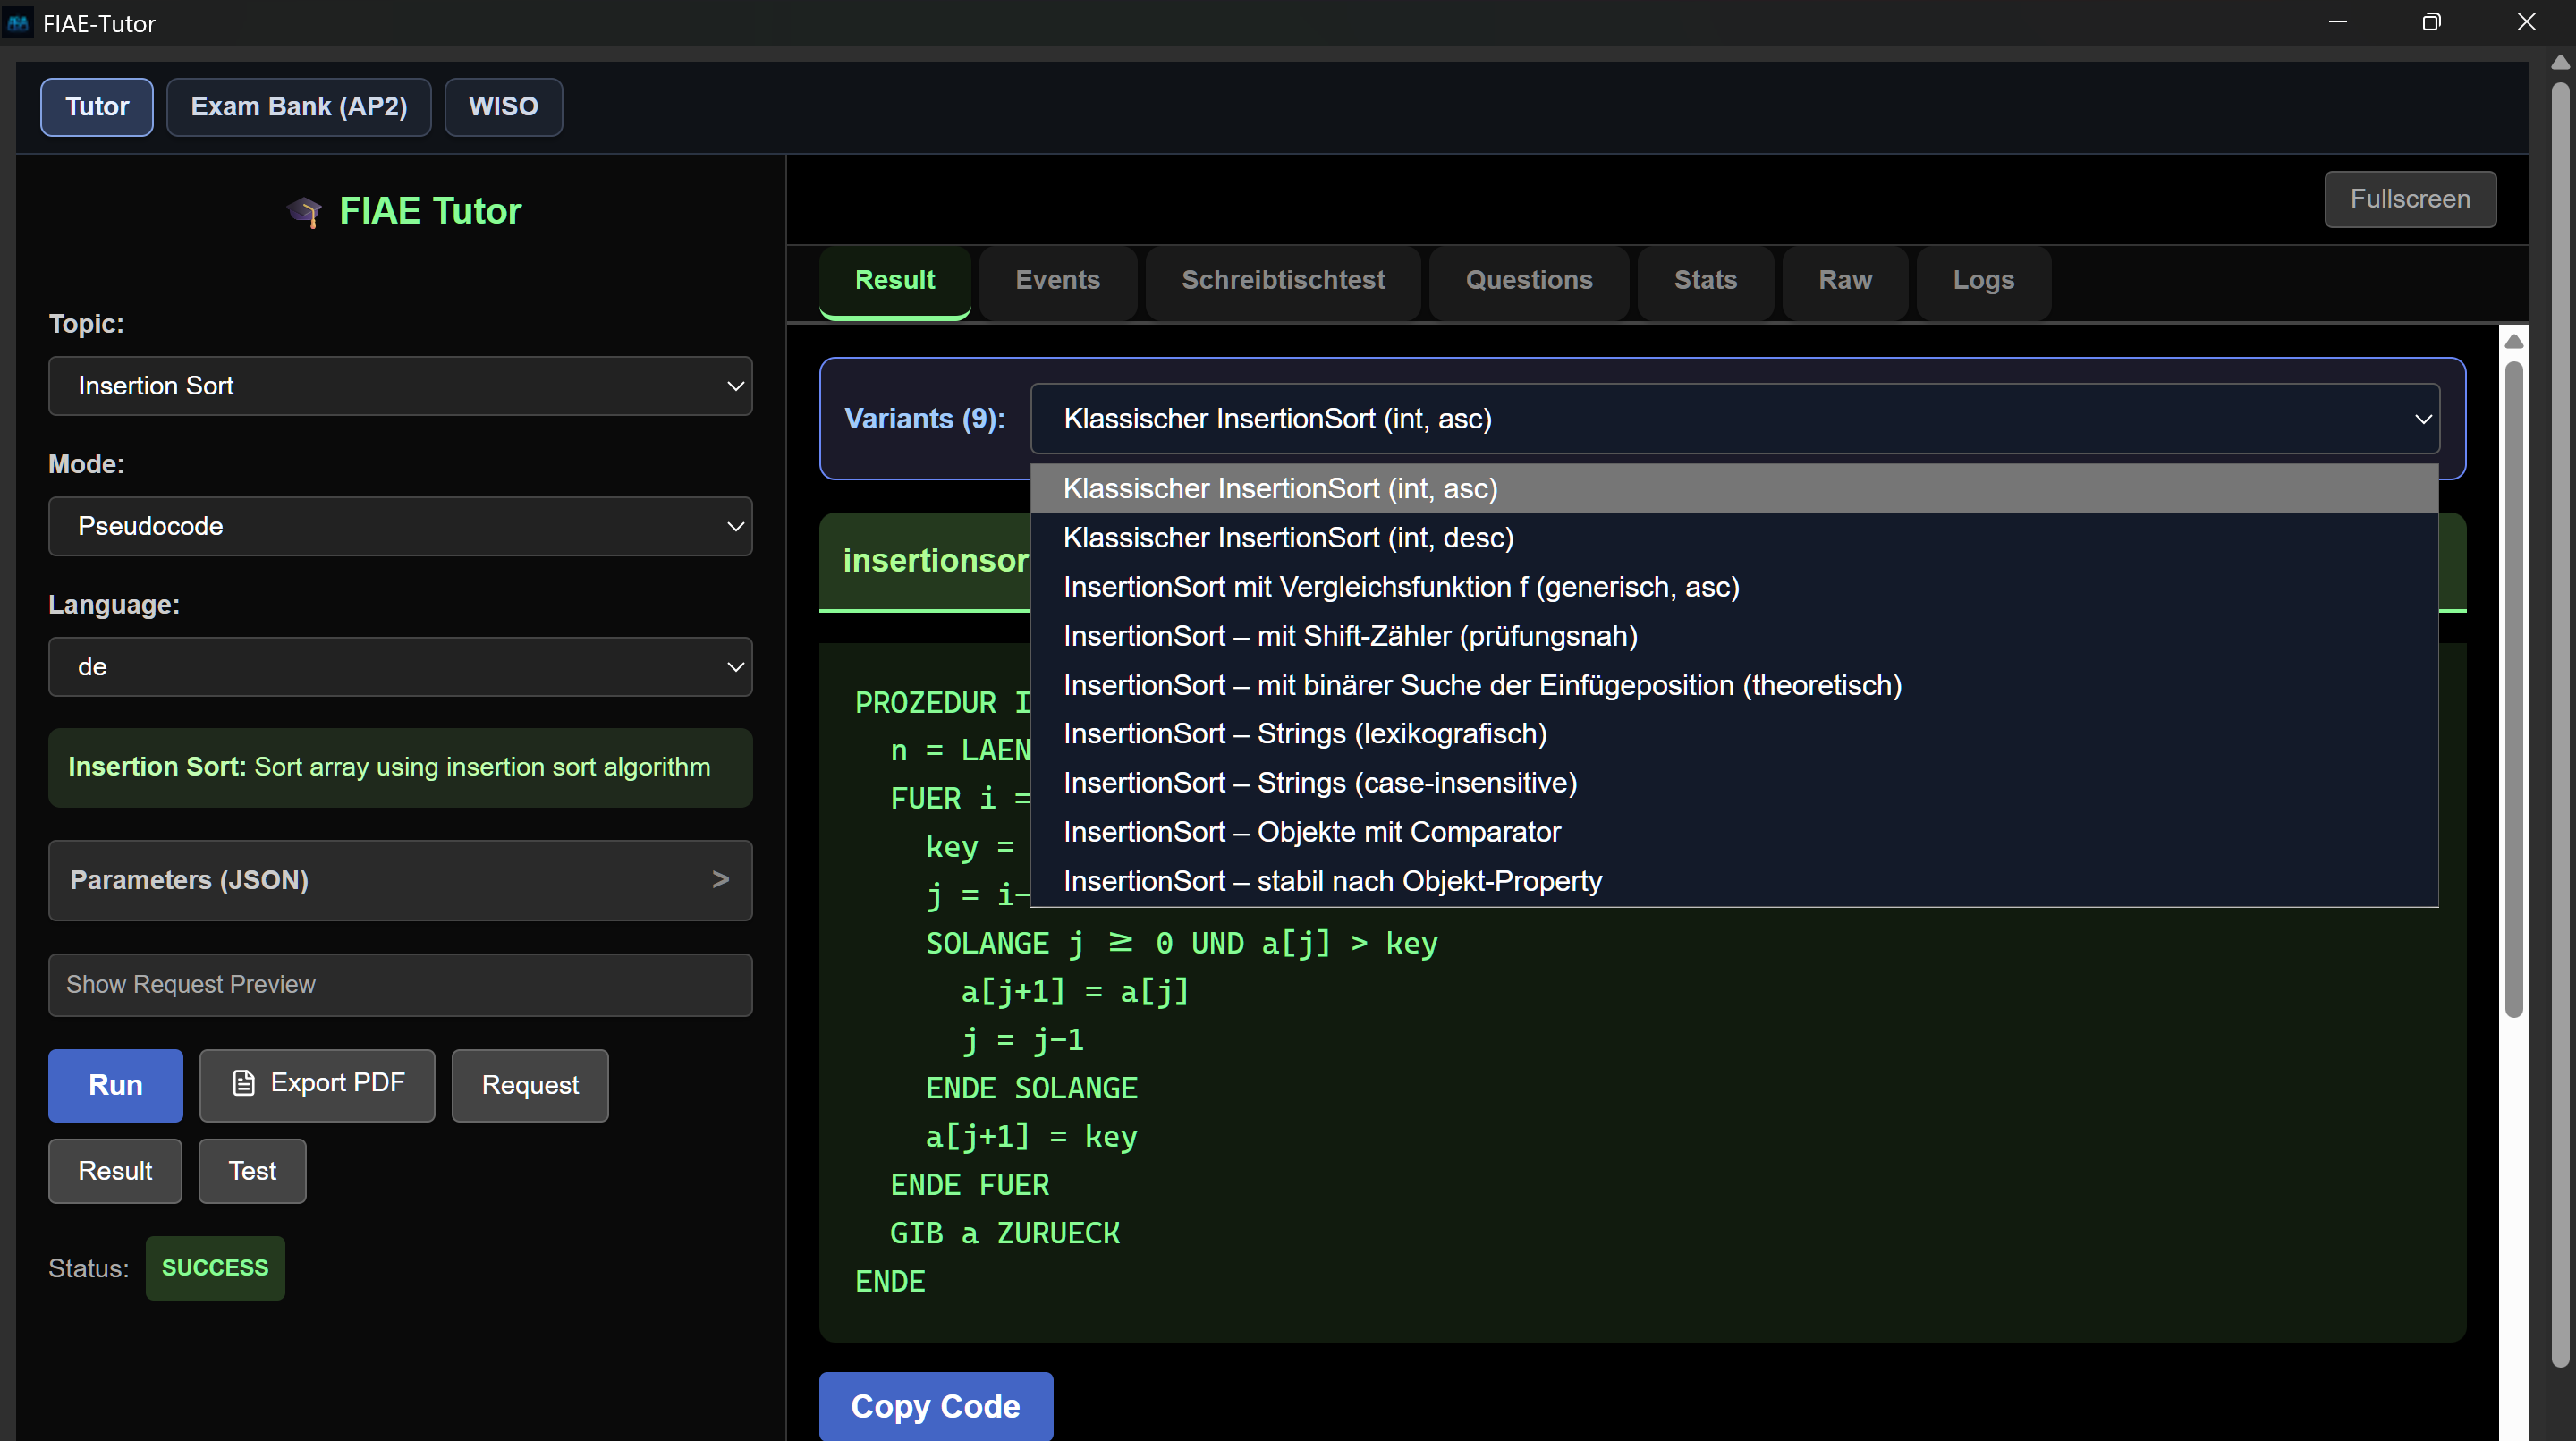Choose InsertionSort mit Vergleichsfunktion f option
The width and height of the screenshot is (2576, 1441).
click(1734, 587)
